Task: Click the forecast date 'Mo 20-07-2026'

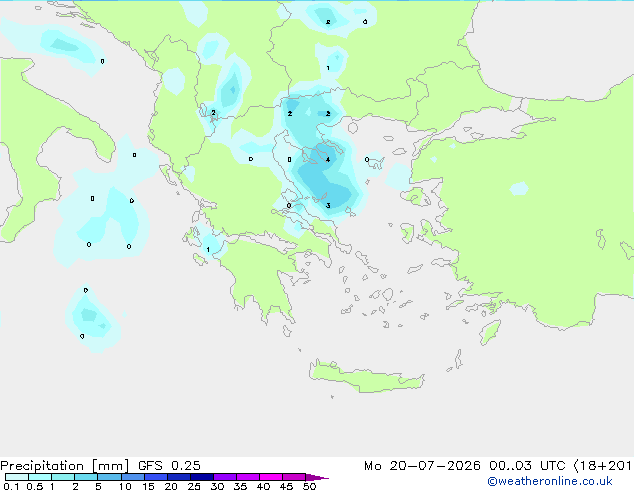Action: [x=422, y=466]
